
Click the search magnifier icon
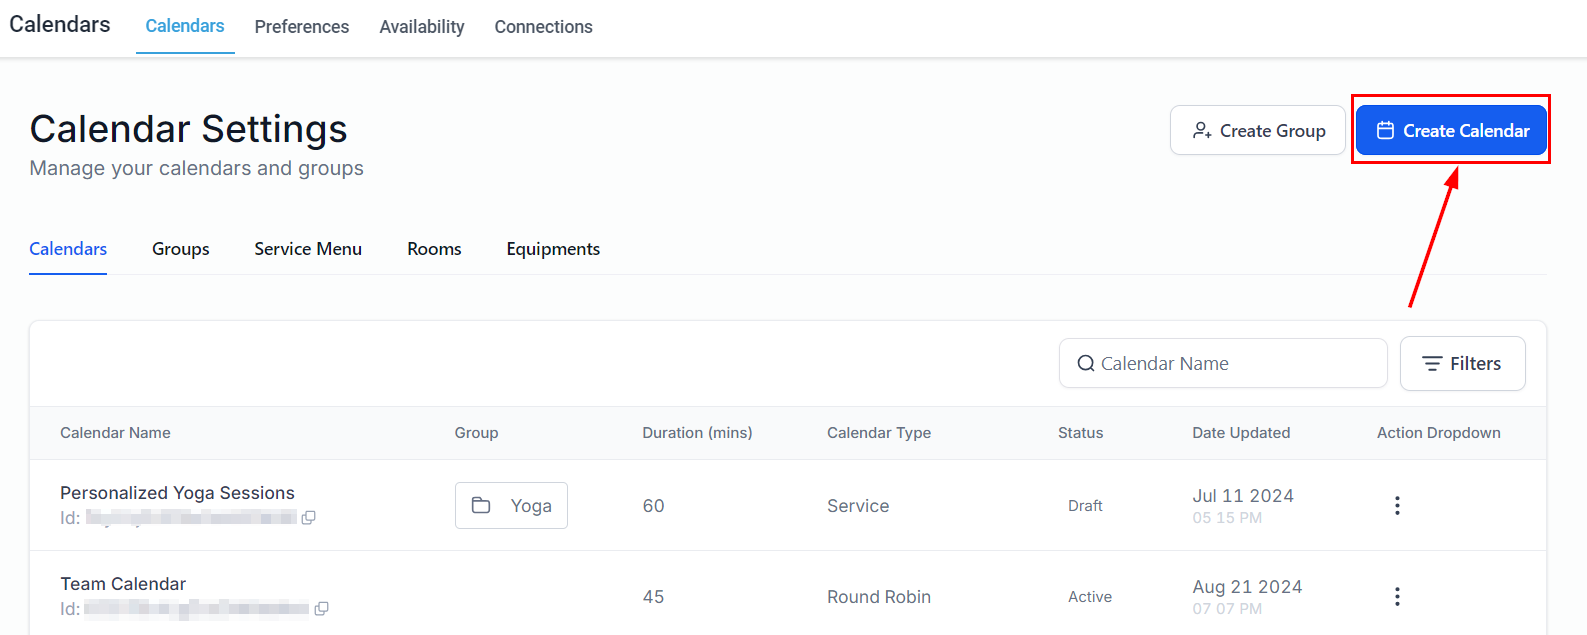pyautogui.click(x=1085, y=364)
